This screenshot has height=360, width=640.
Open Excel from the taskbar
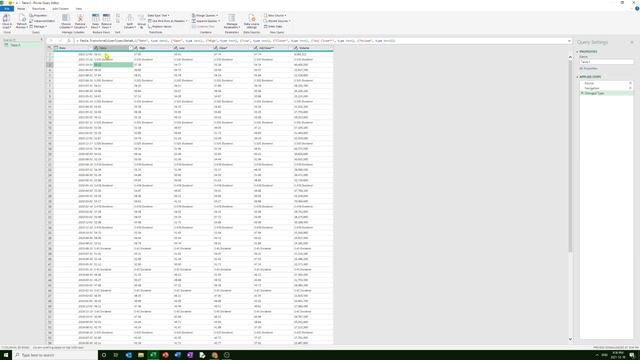click(153, 355)
